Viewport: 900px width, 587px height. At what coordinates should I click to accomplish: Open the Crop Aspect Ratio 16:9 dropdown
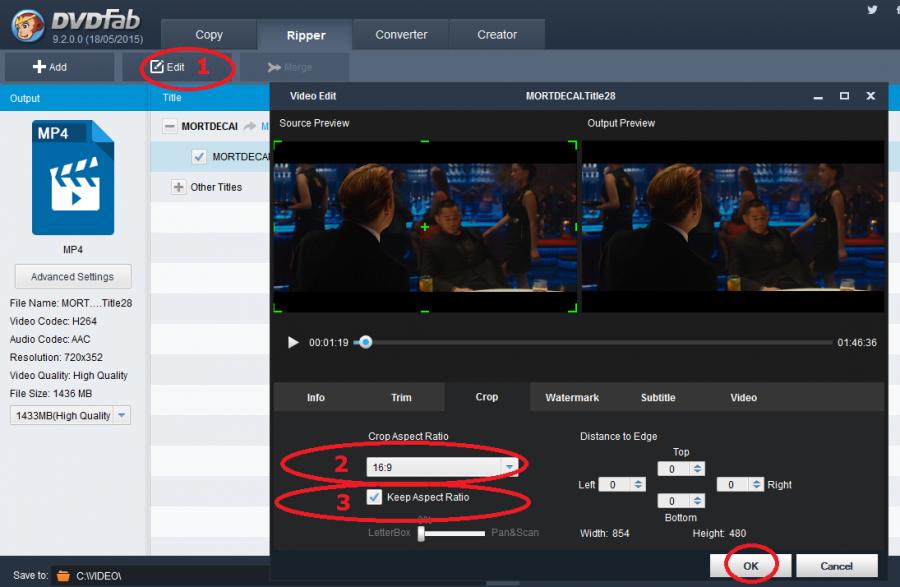pos(442,467)
